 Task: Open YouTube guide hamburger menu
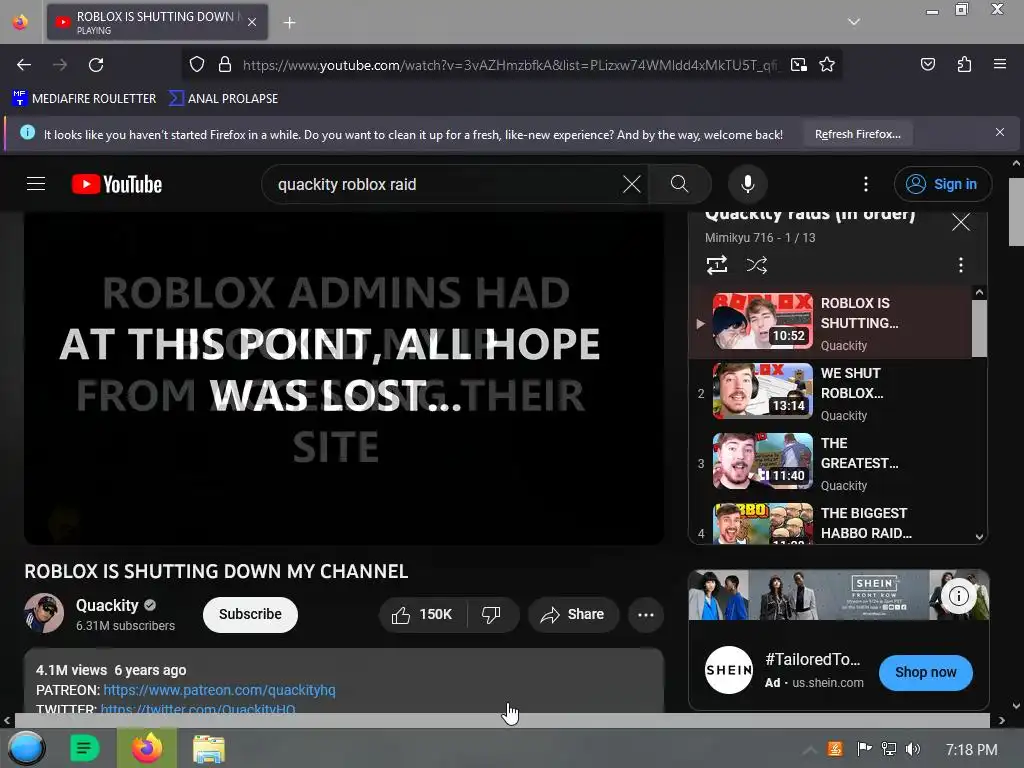[x=36, y=184]
